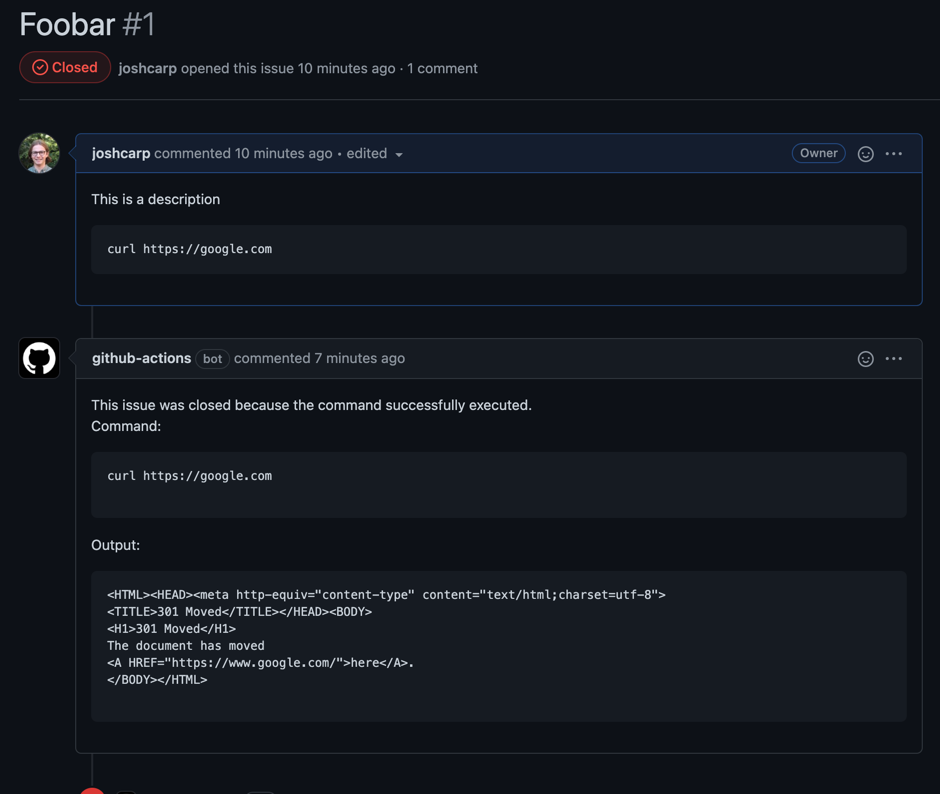Click the bot label badge
940x794 pixels.
click(x=212, y=359)
